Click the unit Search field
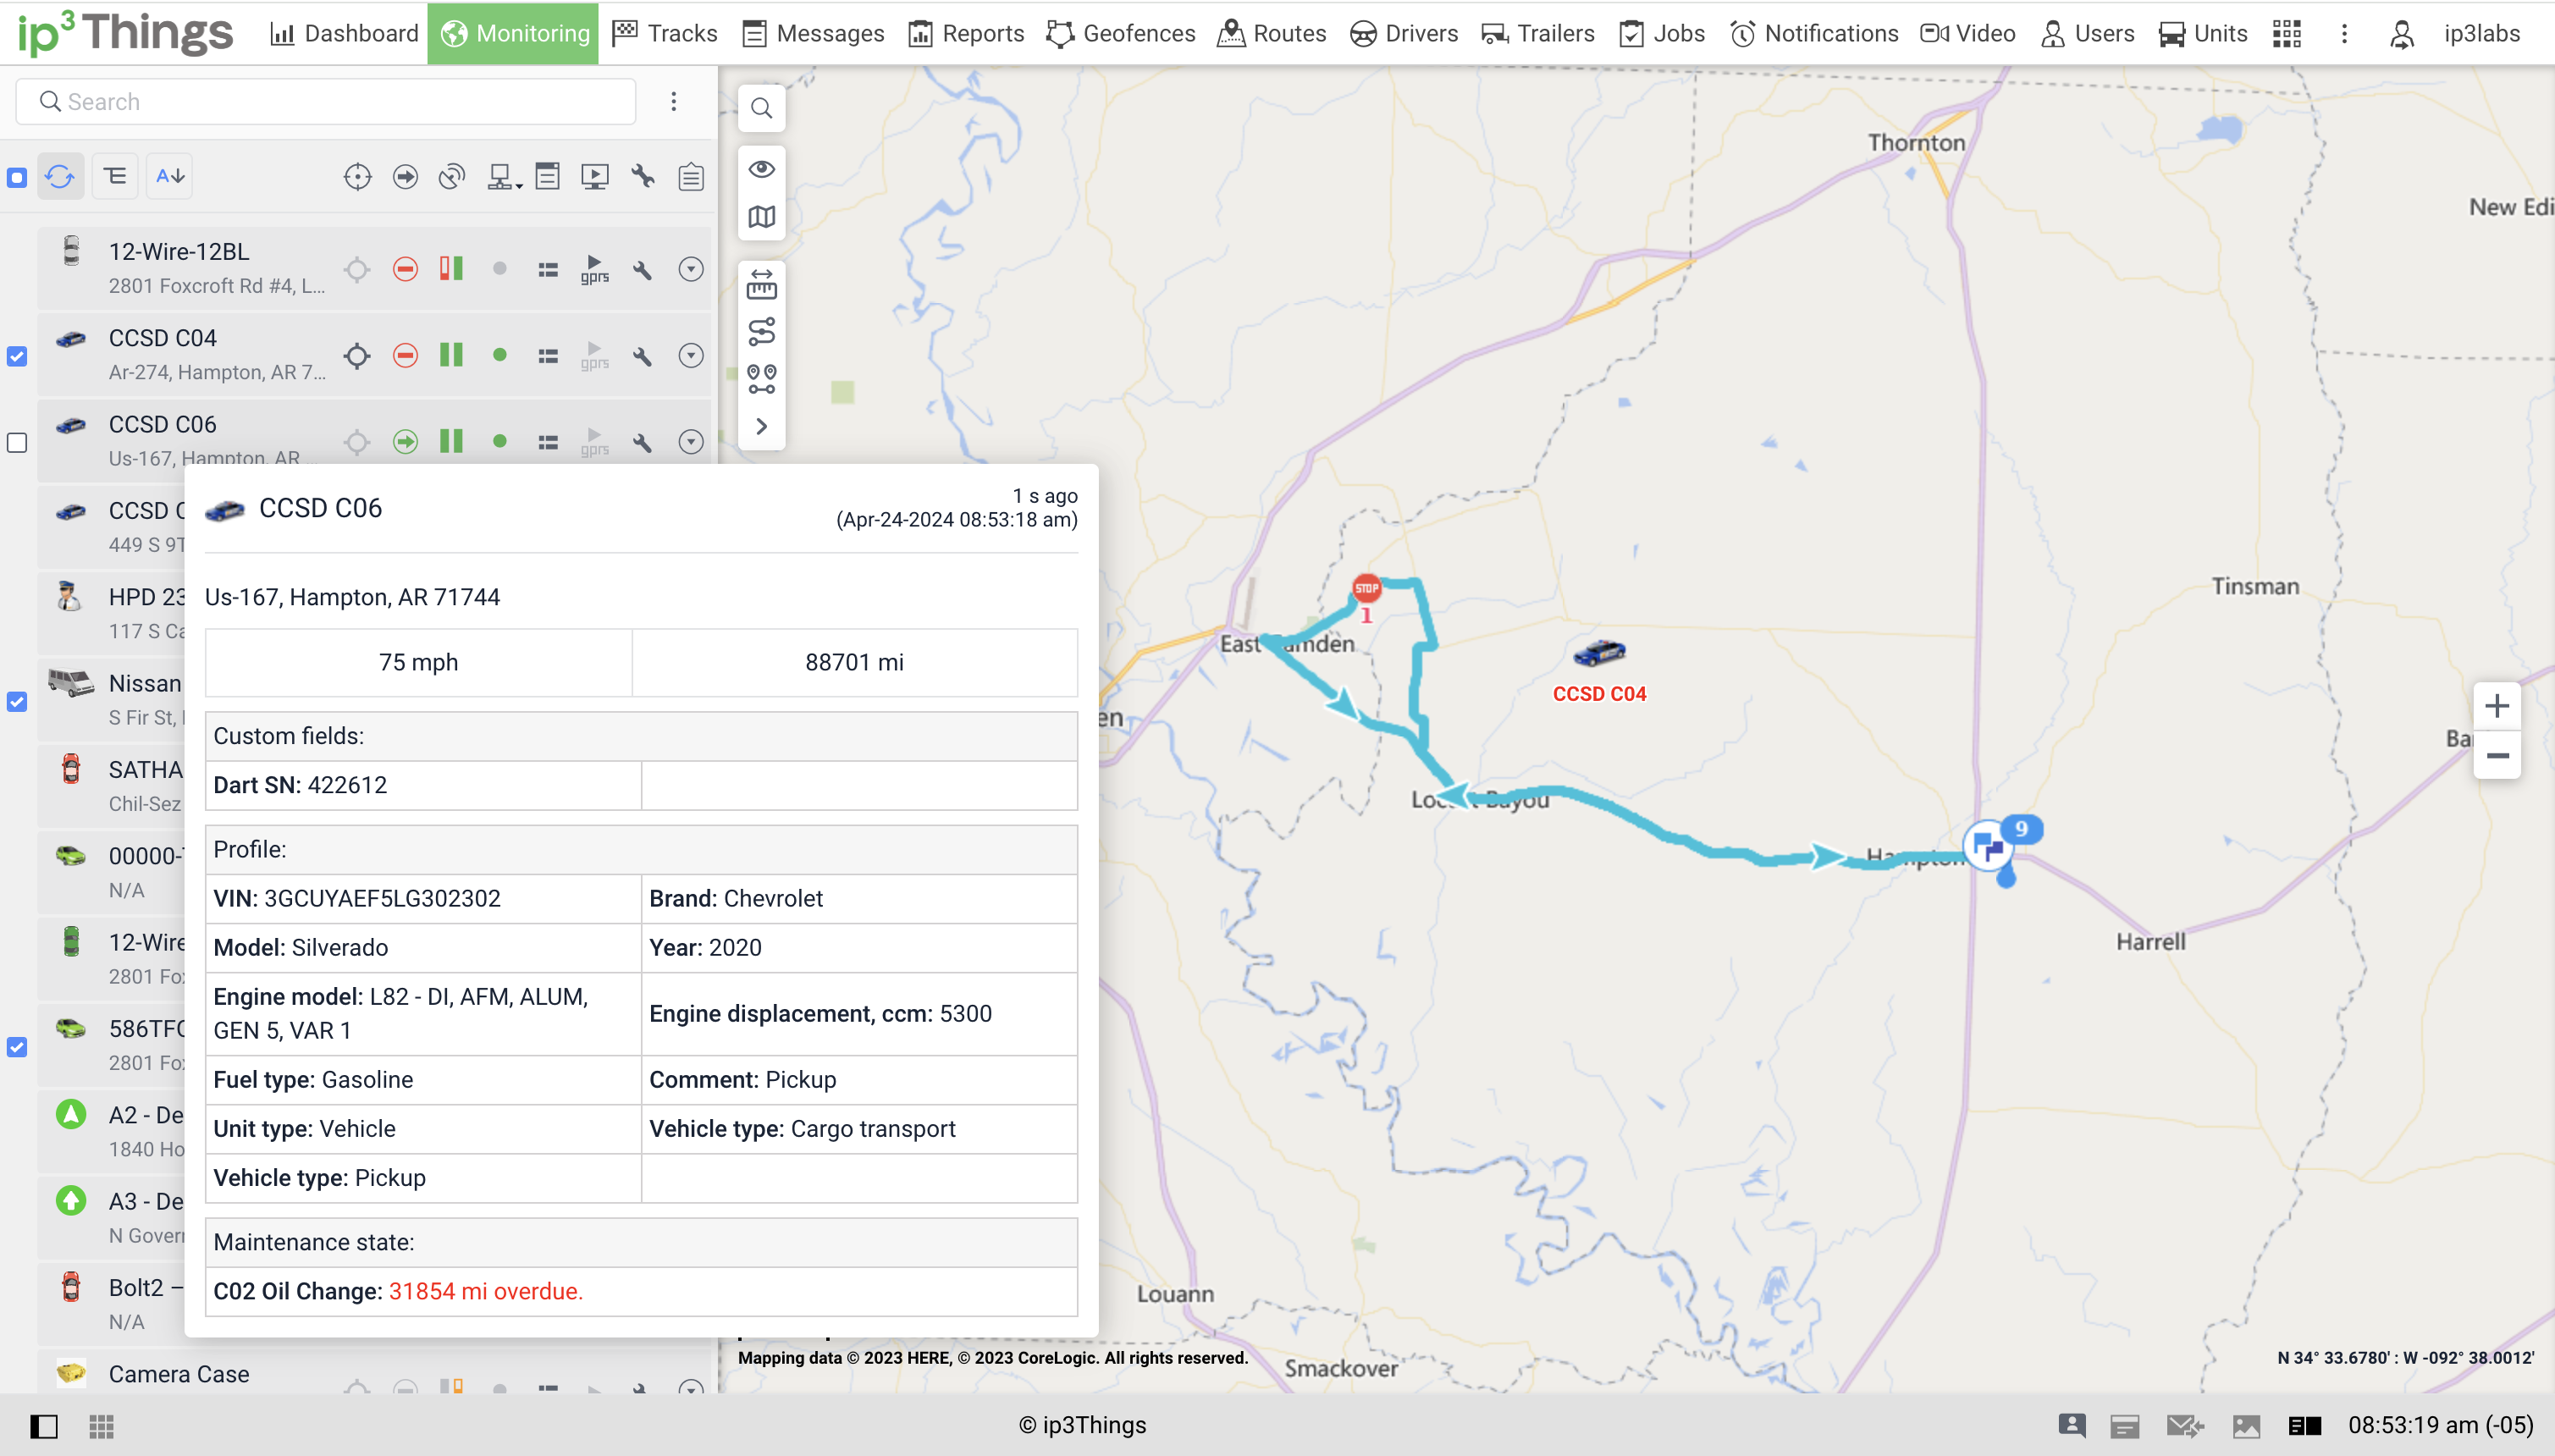The width and height of the screenshot is (2555, 1456). (326, 102)
